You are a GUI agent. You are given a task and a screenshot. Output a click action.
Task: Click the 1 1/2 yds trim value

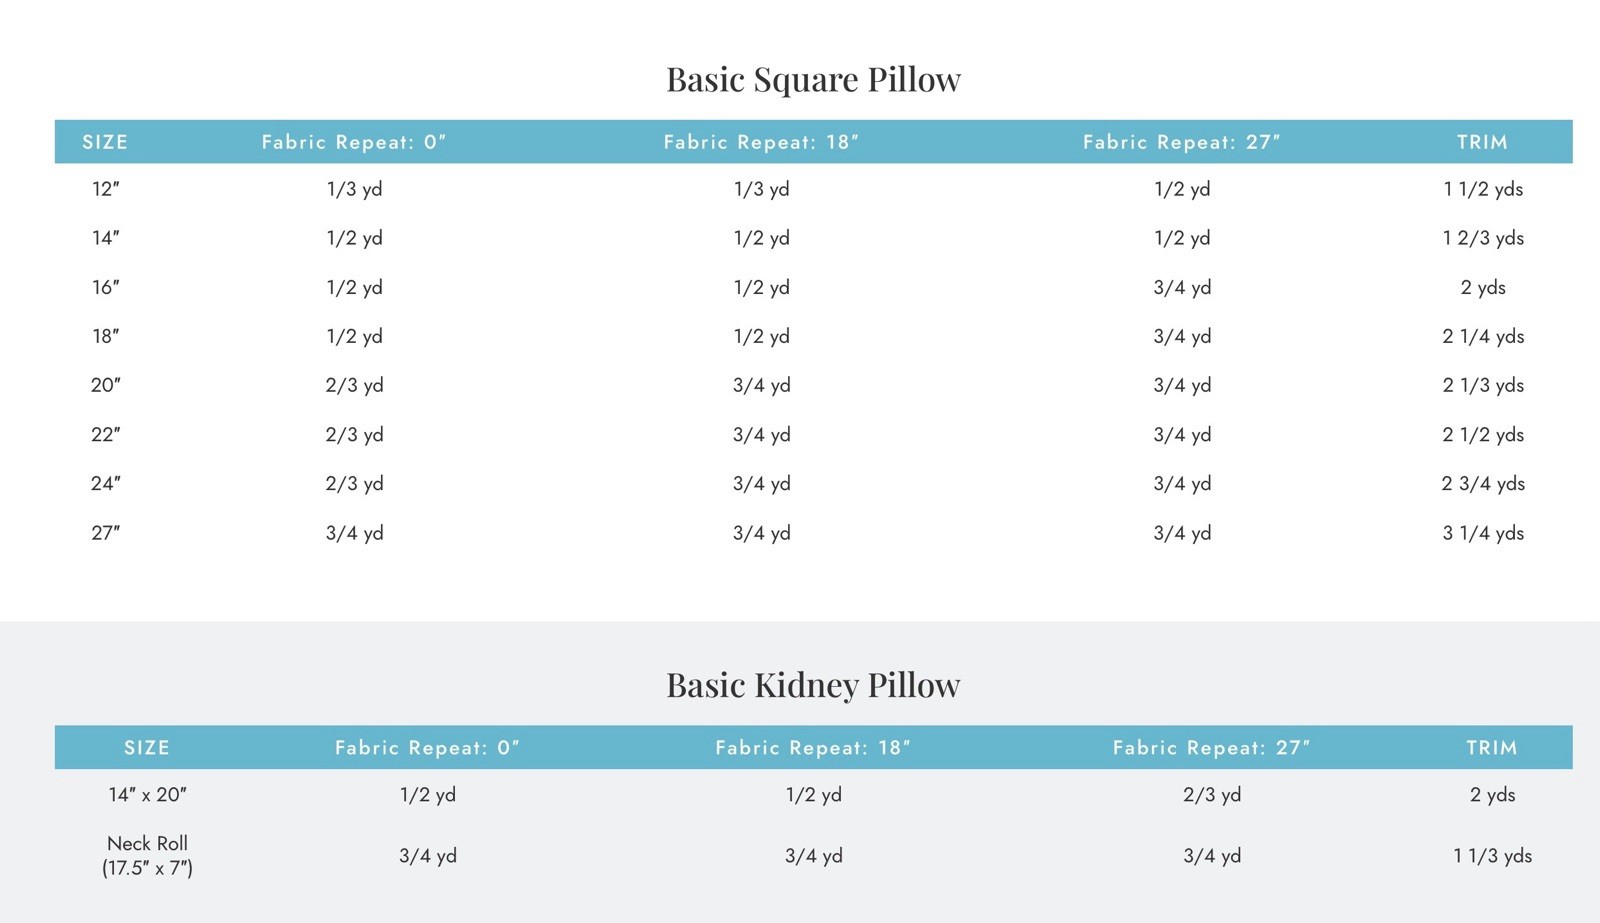point(1483,189)
